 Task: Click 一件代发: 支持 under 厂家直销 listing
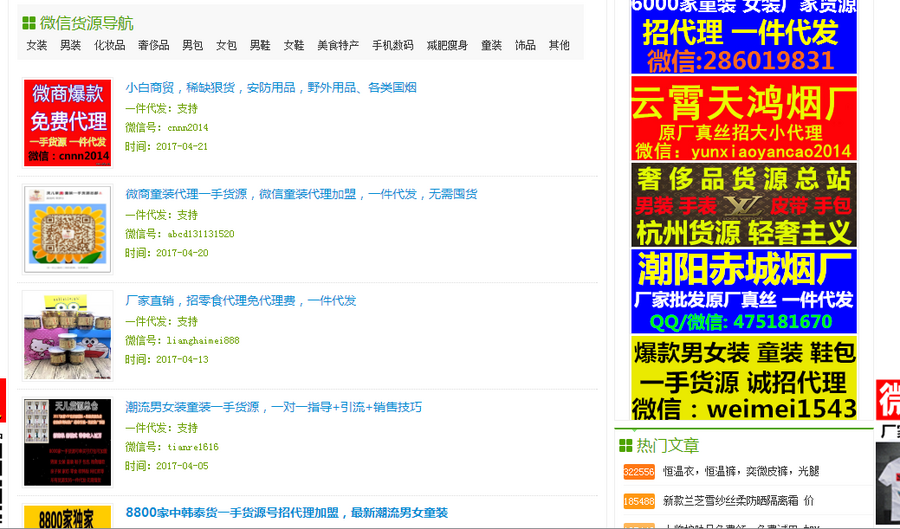161,322
